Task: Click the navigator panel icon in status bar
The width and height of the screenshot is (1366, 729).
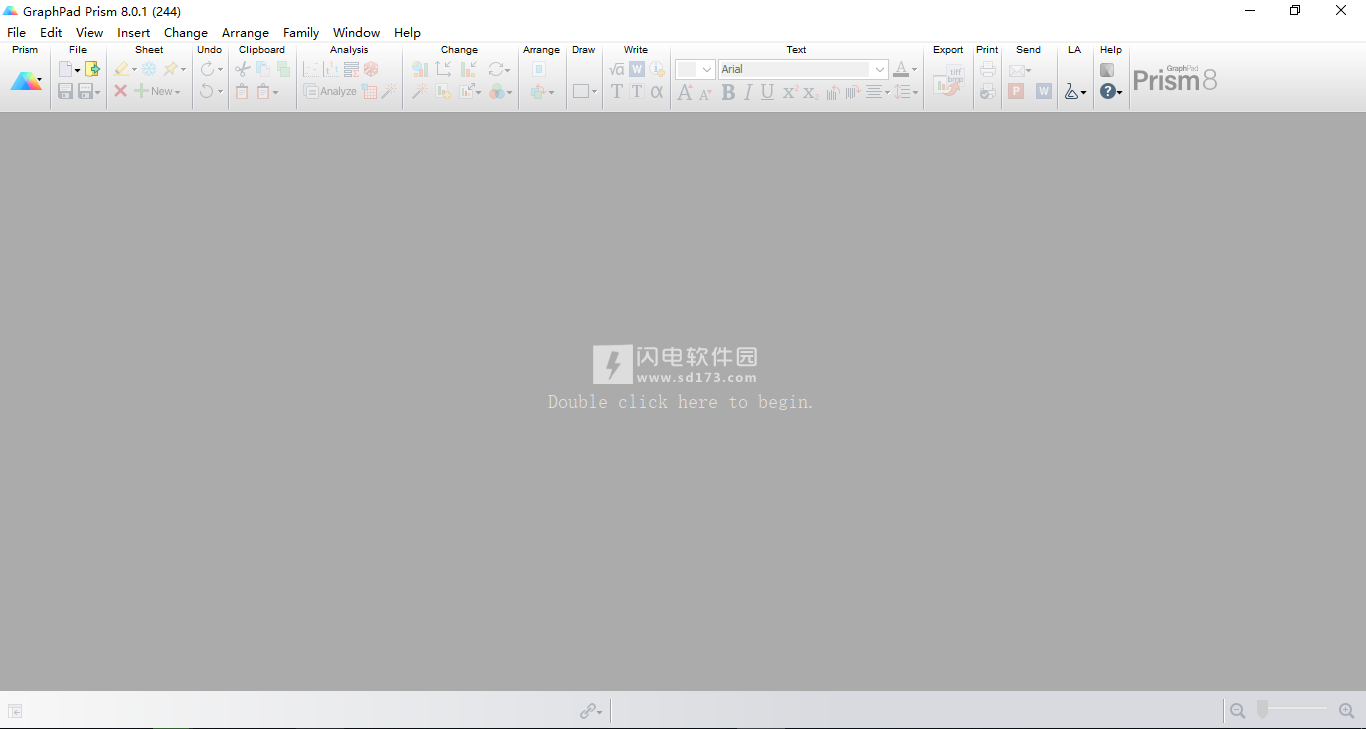Action: pyautogui.click(x=15, y=711)
